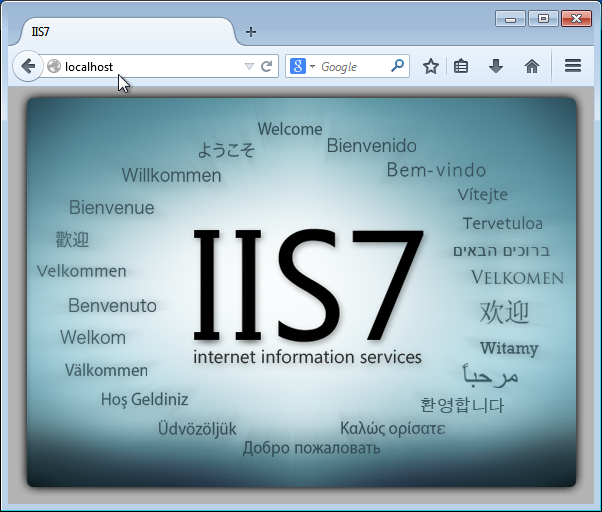Go back using the back arrow button
This screenshot has width=602, height=512.
tap(28, 66)
